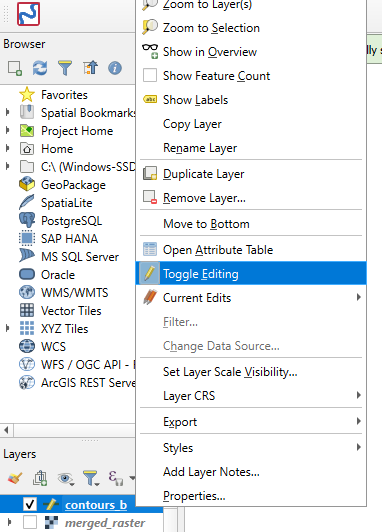Select the contours_b layer name
Image resolution: width=382 pixels, height=532 pixels.
coord(96,505)
